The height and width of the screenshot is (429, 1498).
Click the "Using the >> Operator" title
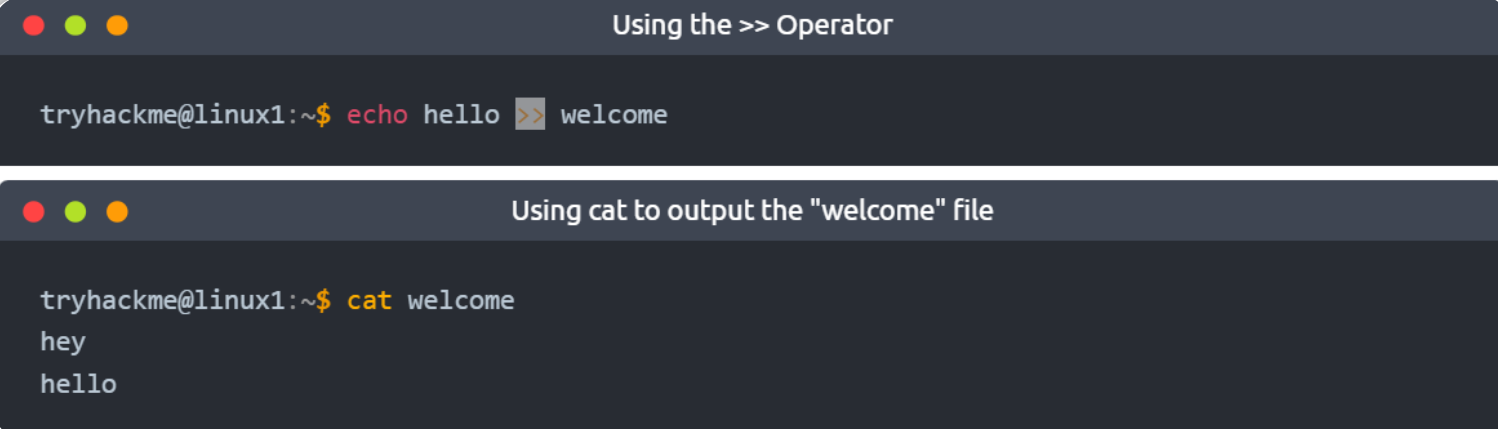click(752, 25)
